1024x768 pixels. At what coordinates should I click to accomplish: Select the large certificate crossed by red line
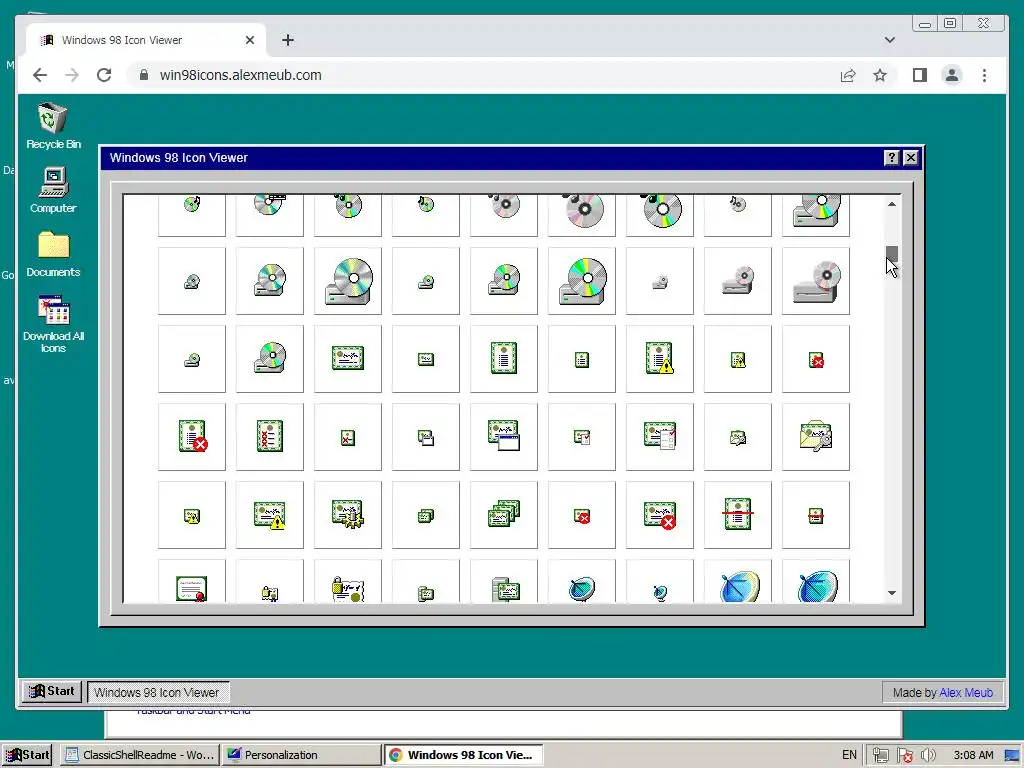click(738, 515)
